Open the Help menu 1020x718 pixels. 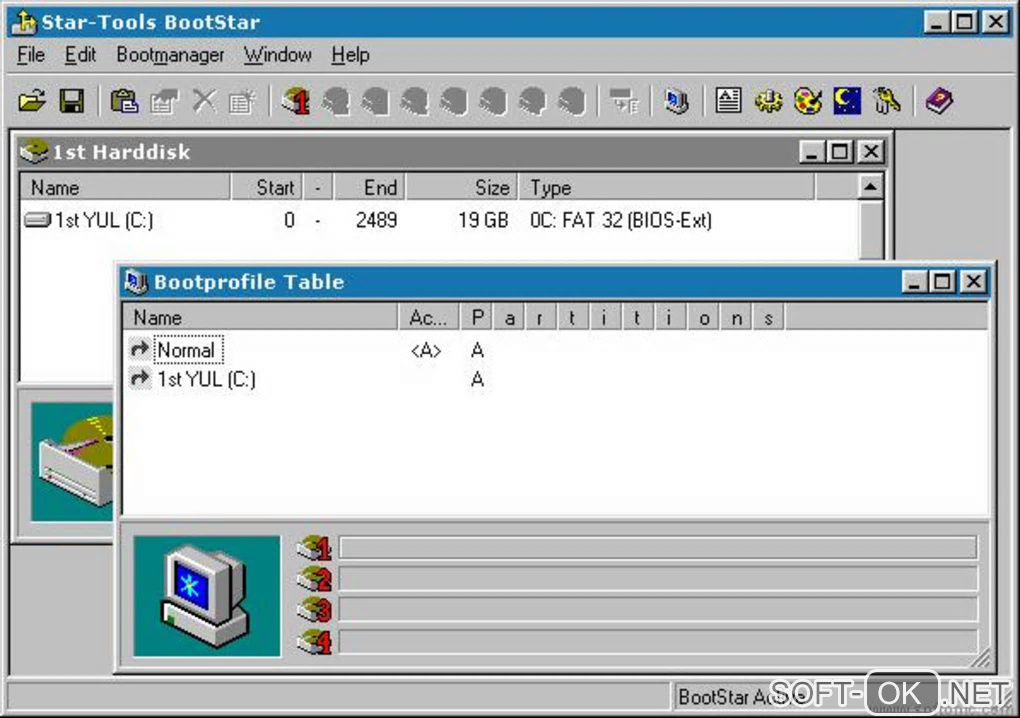[x=350, y=55]
